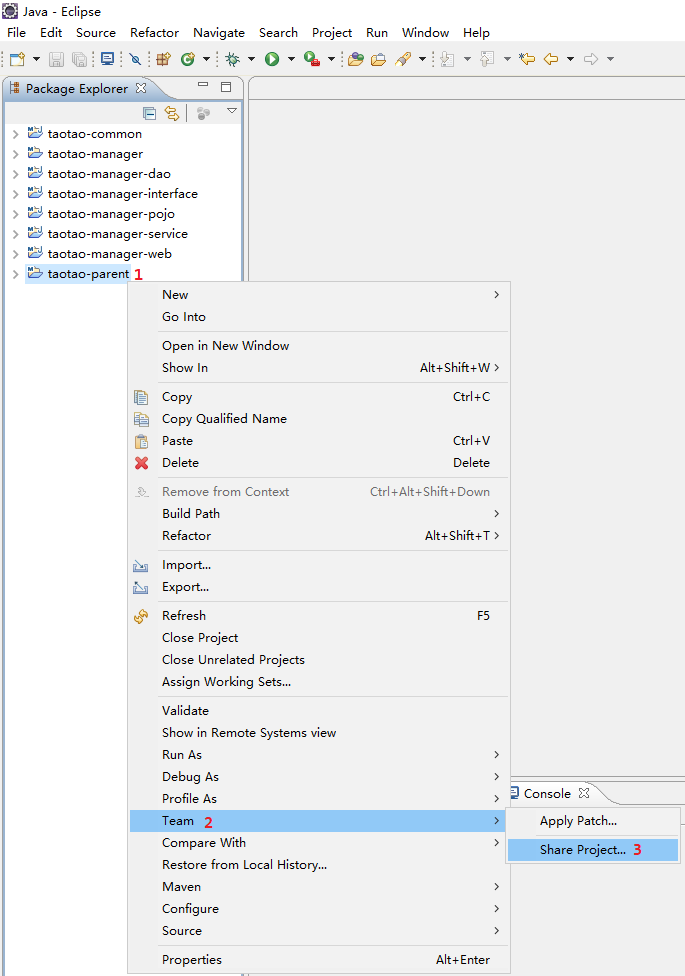Click the Save toolbar icon
Image resolution: width=685 pixels, height=976 pixels.
[x=57, y=59]
